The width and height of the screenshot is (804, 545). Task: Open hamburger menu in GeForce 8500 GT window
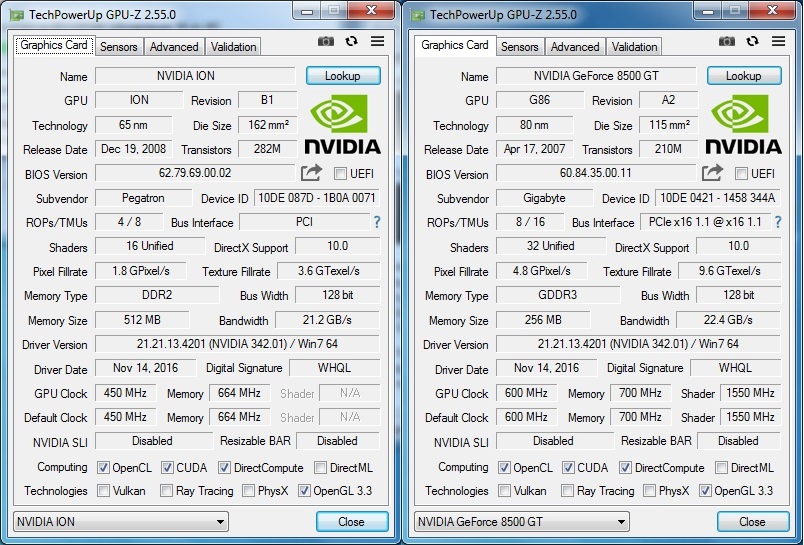[778, 41]
